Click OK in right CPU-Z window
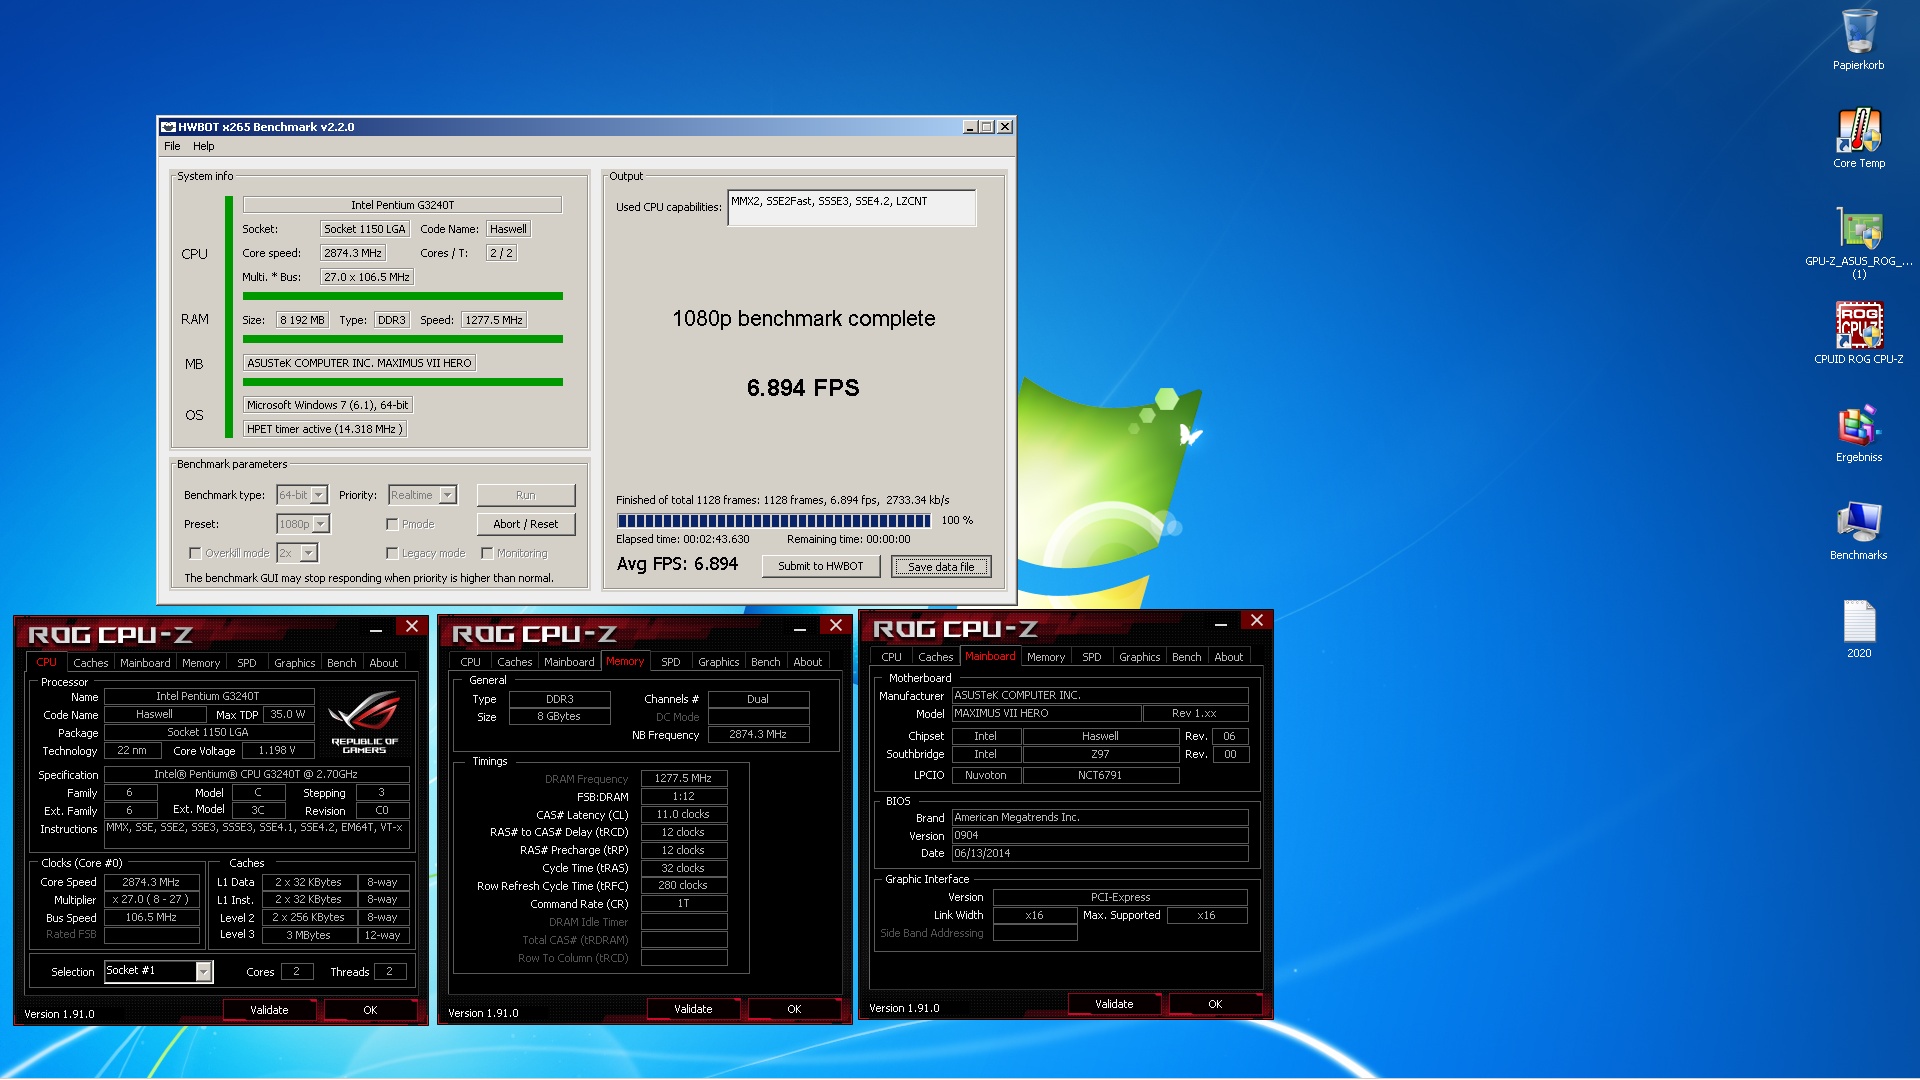Image resolution: width=1920 pixels, height=1080 pixels. tap(1215, 1004)
